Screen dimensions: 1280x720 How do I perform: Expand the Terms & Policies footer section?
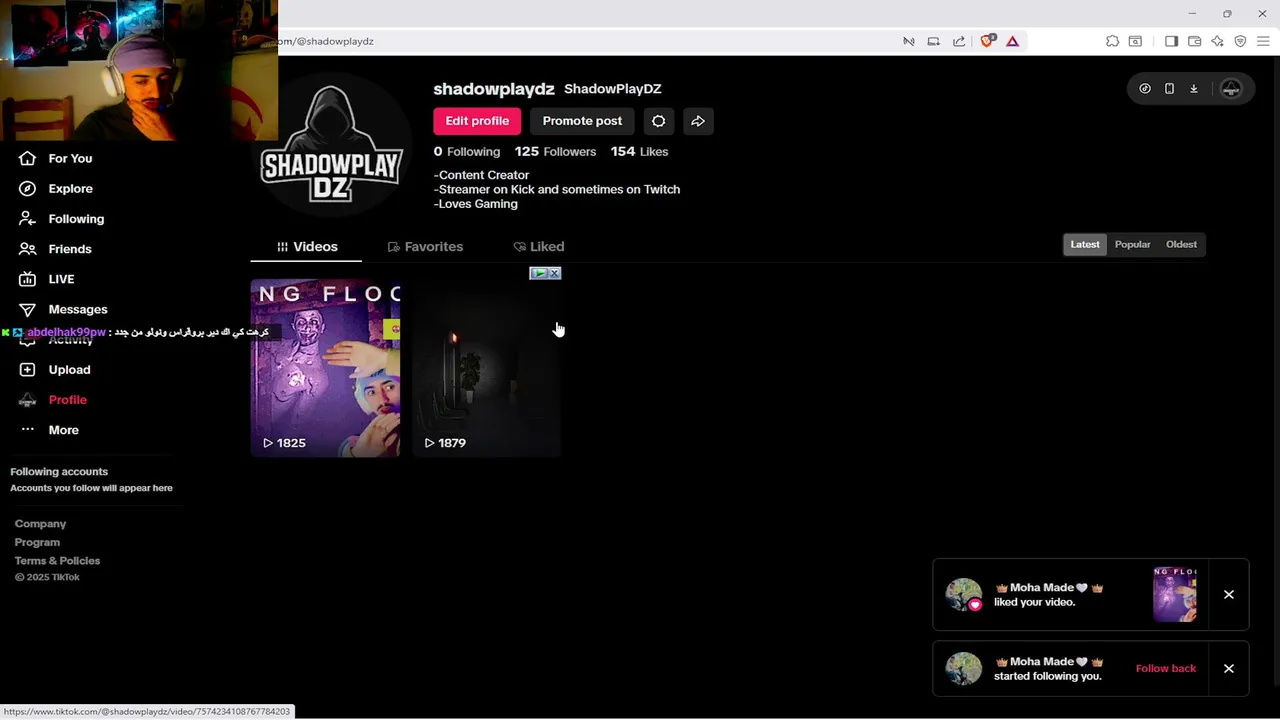(57, 561)
